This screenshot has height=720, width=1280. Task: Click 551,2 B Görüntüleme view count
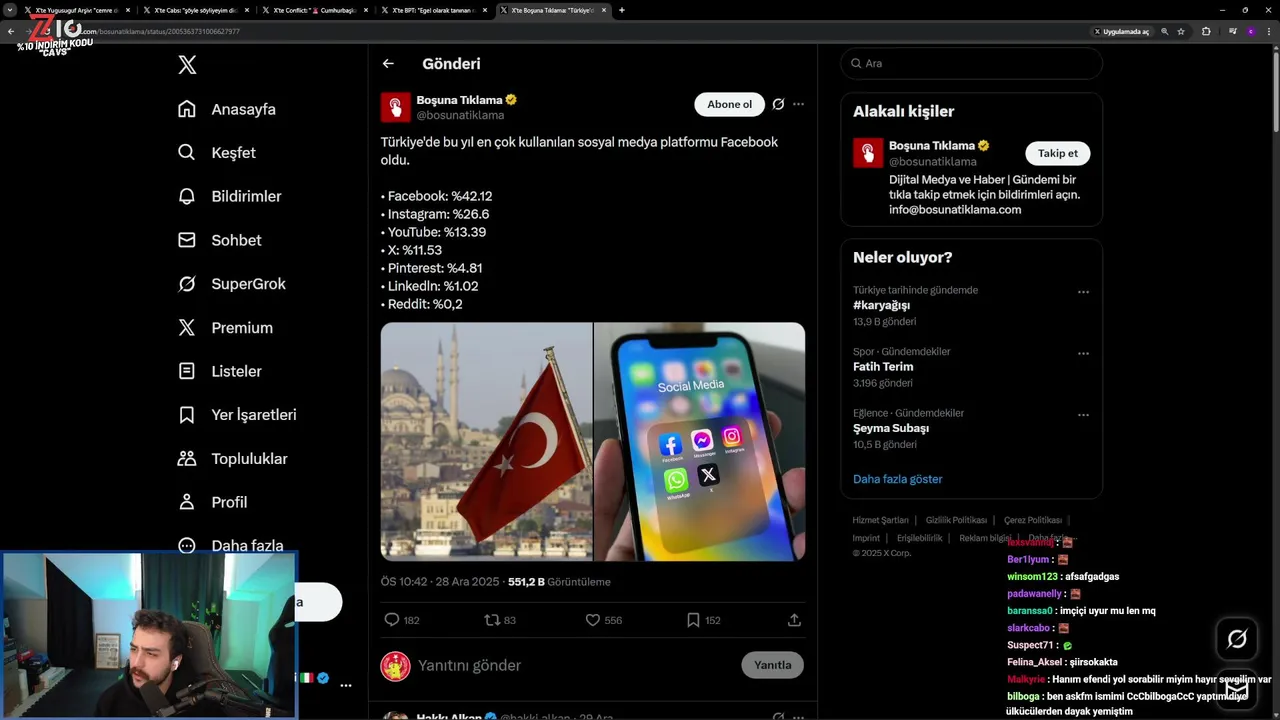[559, 582]
